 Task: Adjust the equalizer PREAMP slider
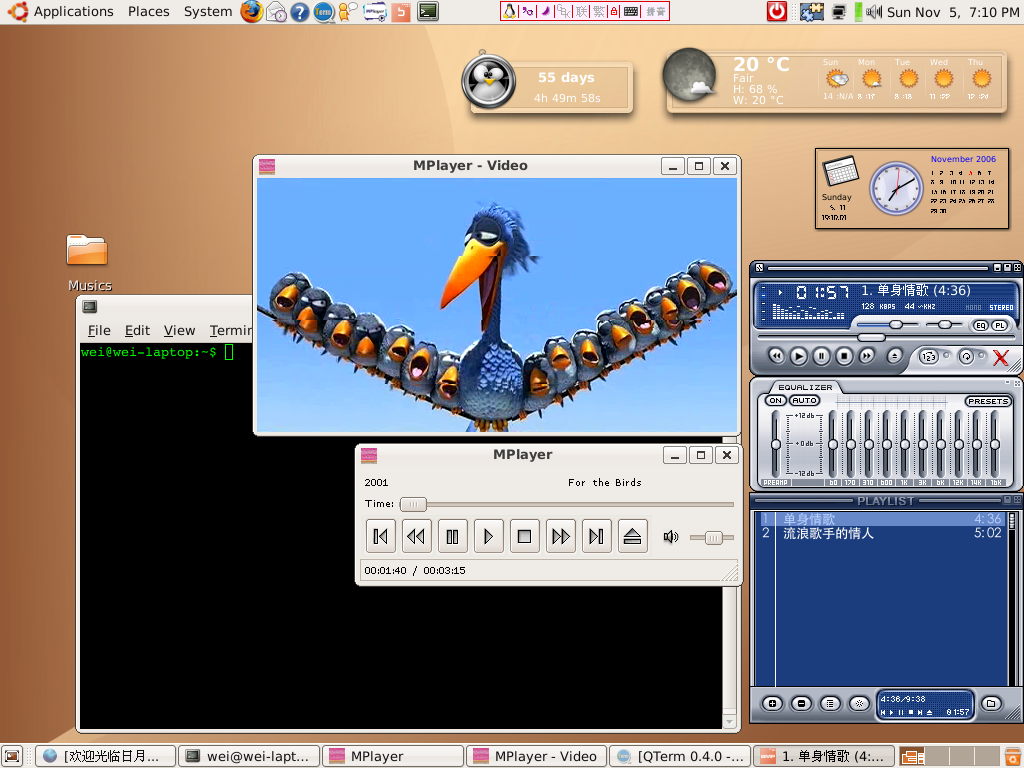[x=775, y=445]
